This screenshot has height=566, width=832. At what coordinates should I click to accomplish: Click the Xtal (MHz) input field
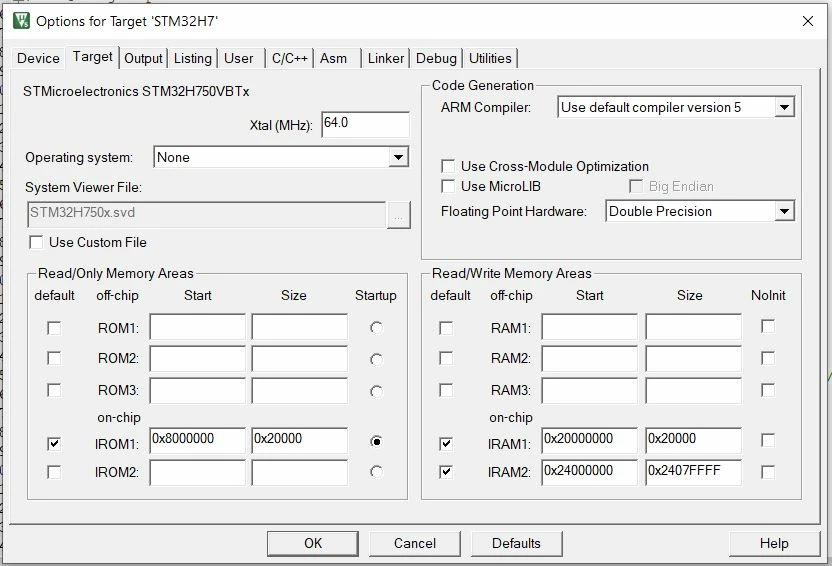366,125
